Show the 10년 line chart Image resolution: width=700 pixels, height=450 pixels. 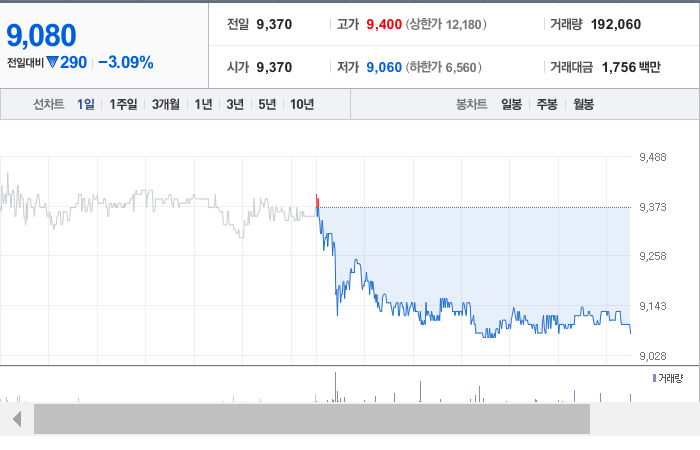coord(302,104)
